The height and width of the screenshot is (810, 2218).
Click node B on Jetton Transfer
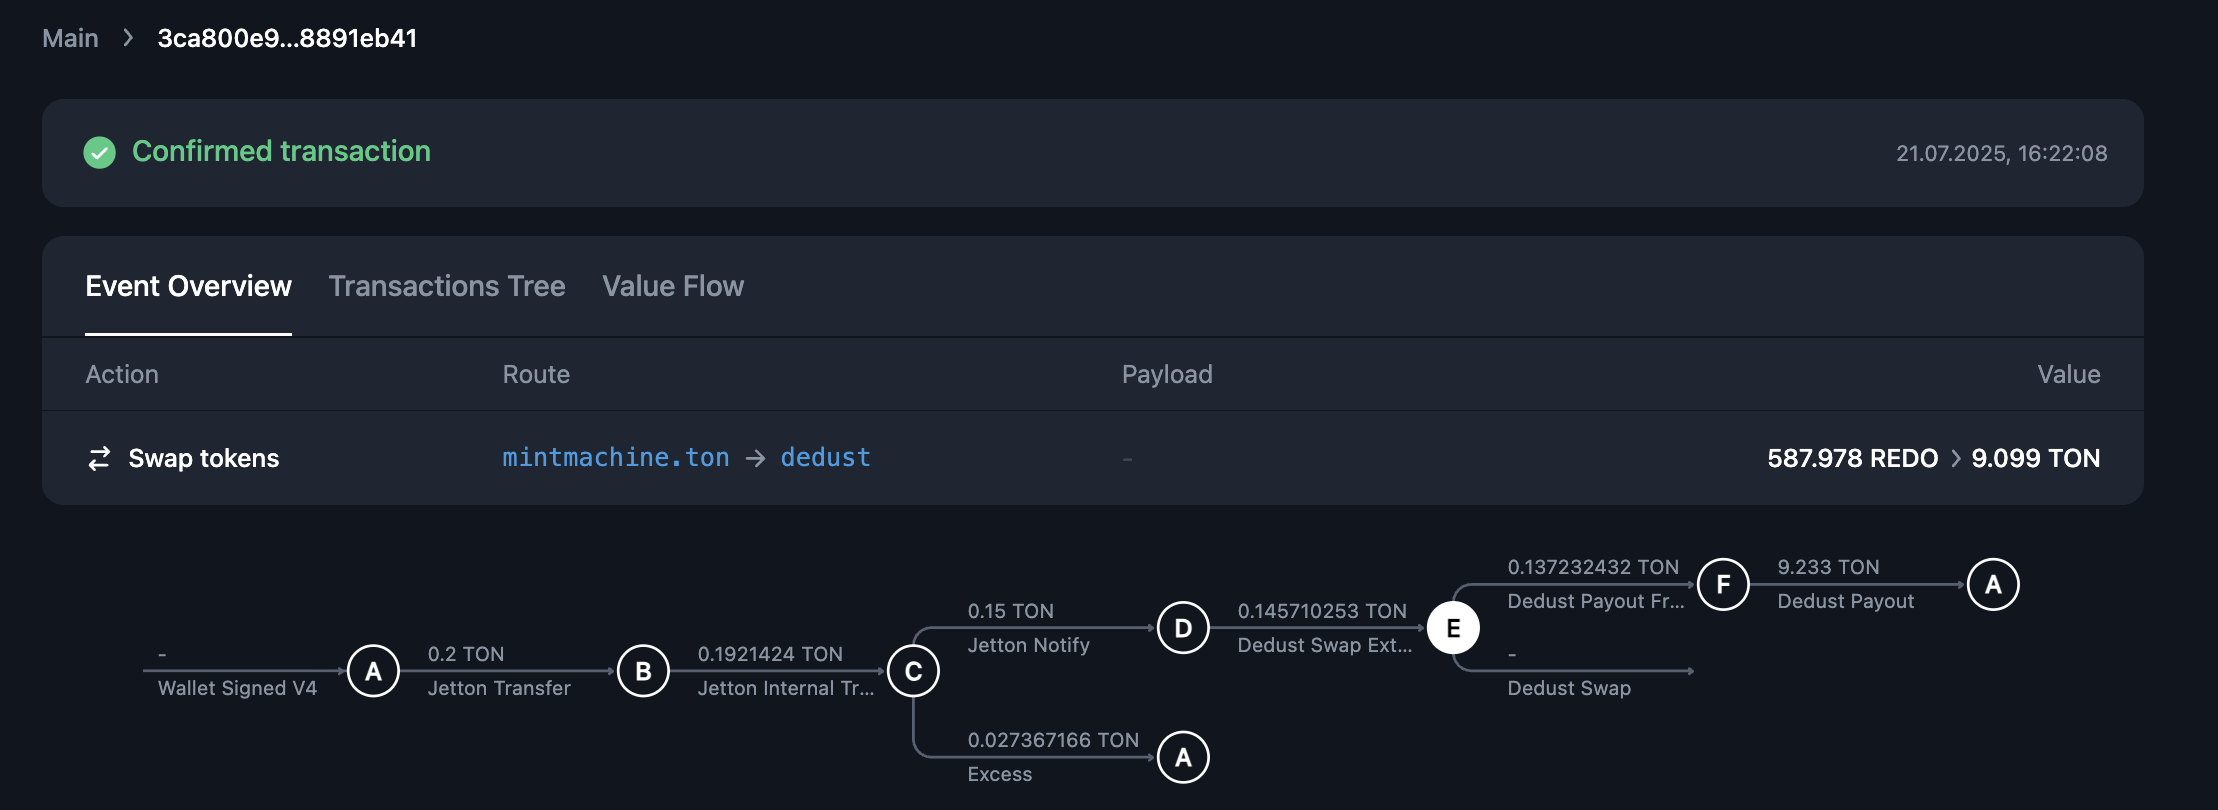click(x=643, y=671)
